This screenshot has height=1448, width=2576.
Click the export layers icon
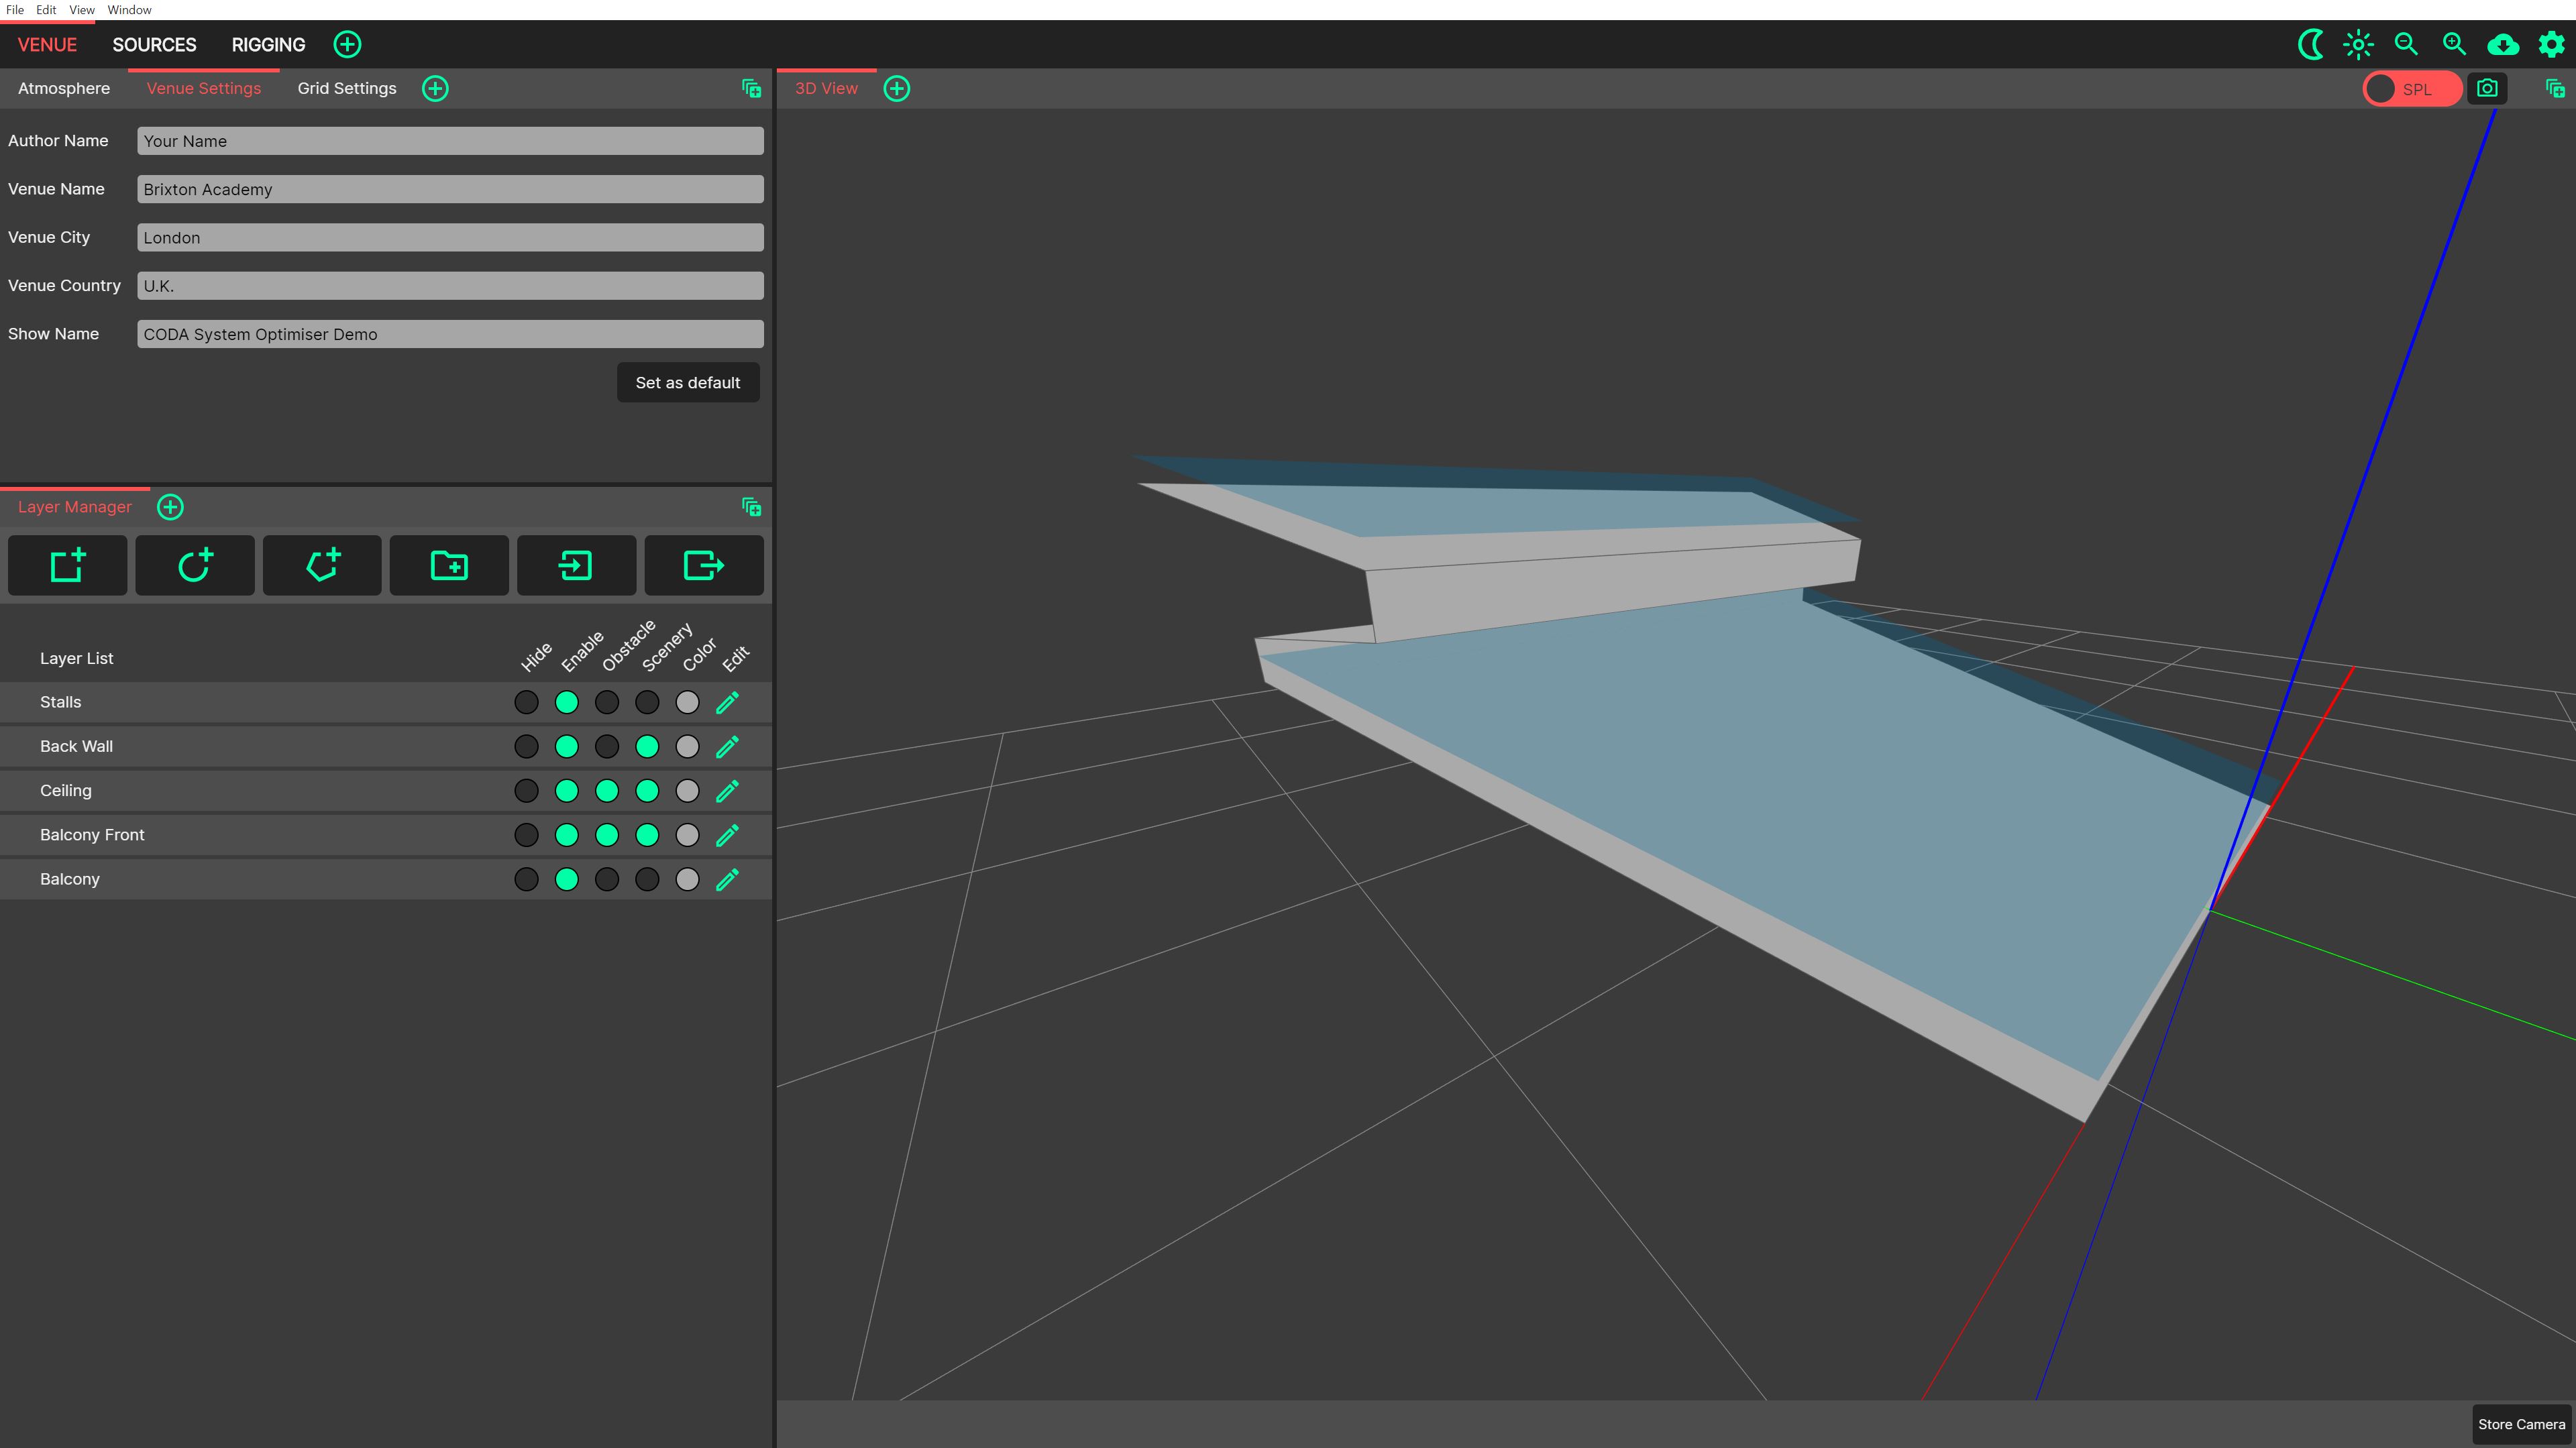703,565
